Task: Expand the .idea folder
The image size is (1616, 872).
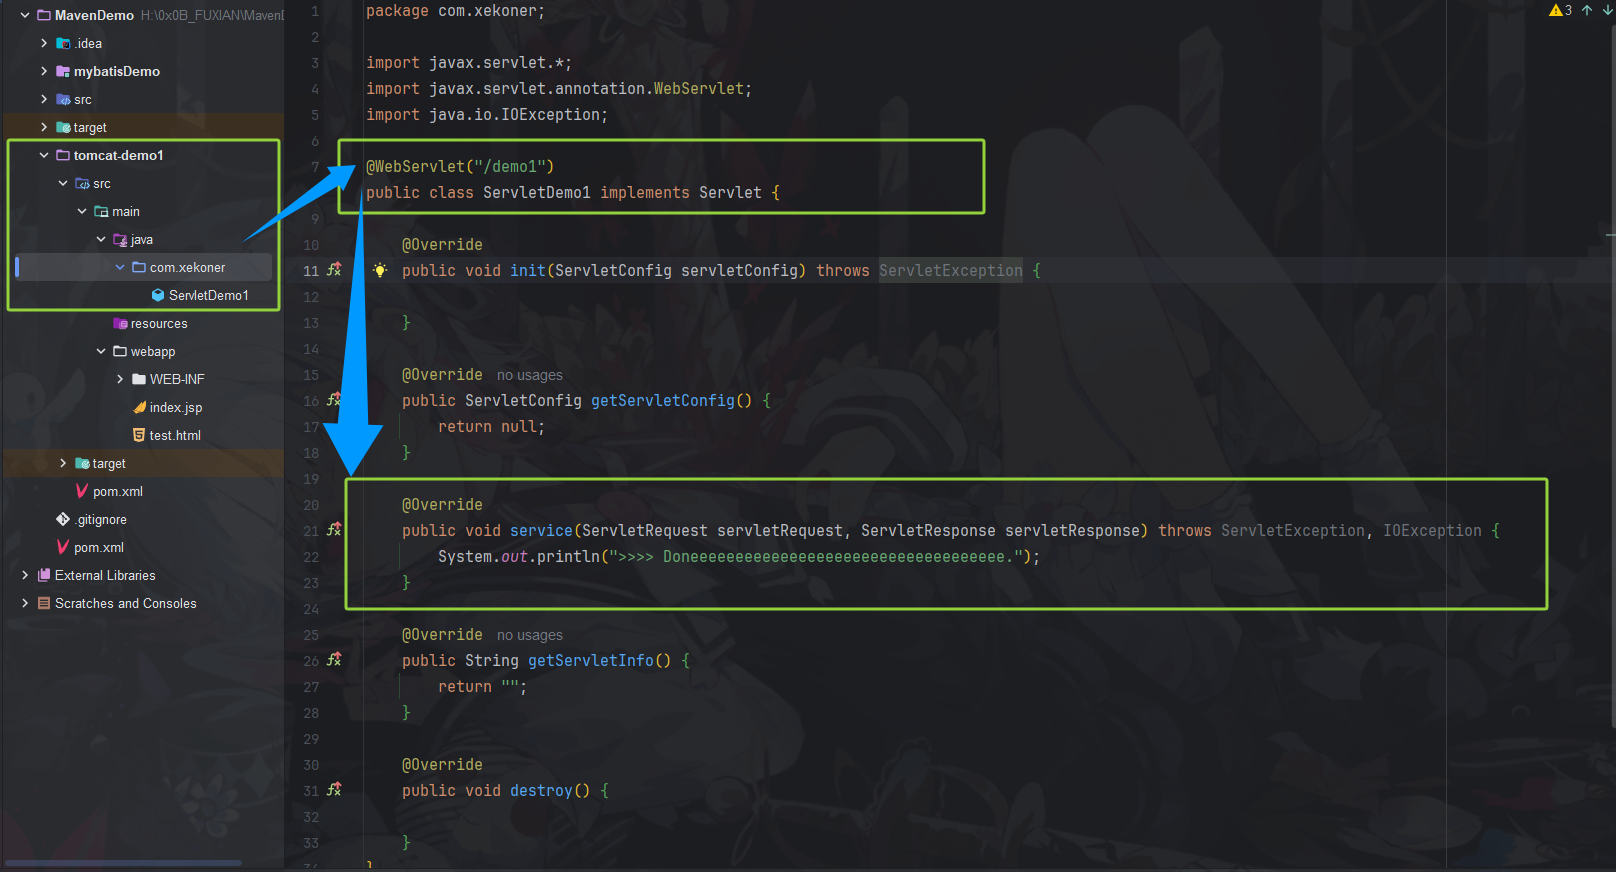Action: point(44,43)
